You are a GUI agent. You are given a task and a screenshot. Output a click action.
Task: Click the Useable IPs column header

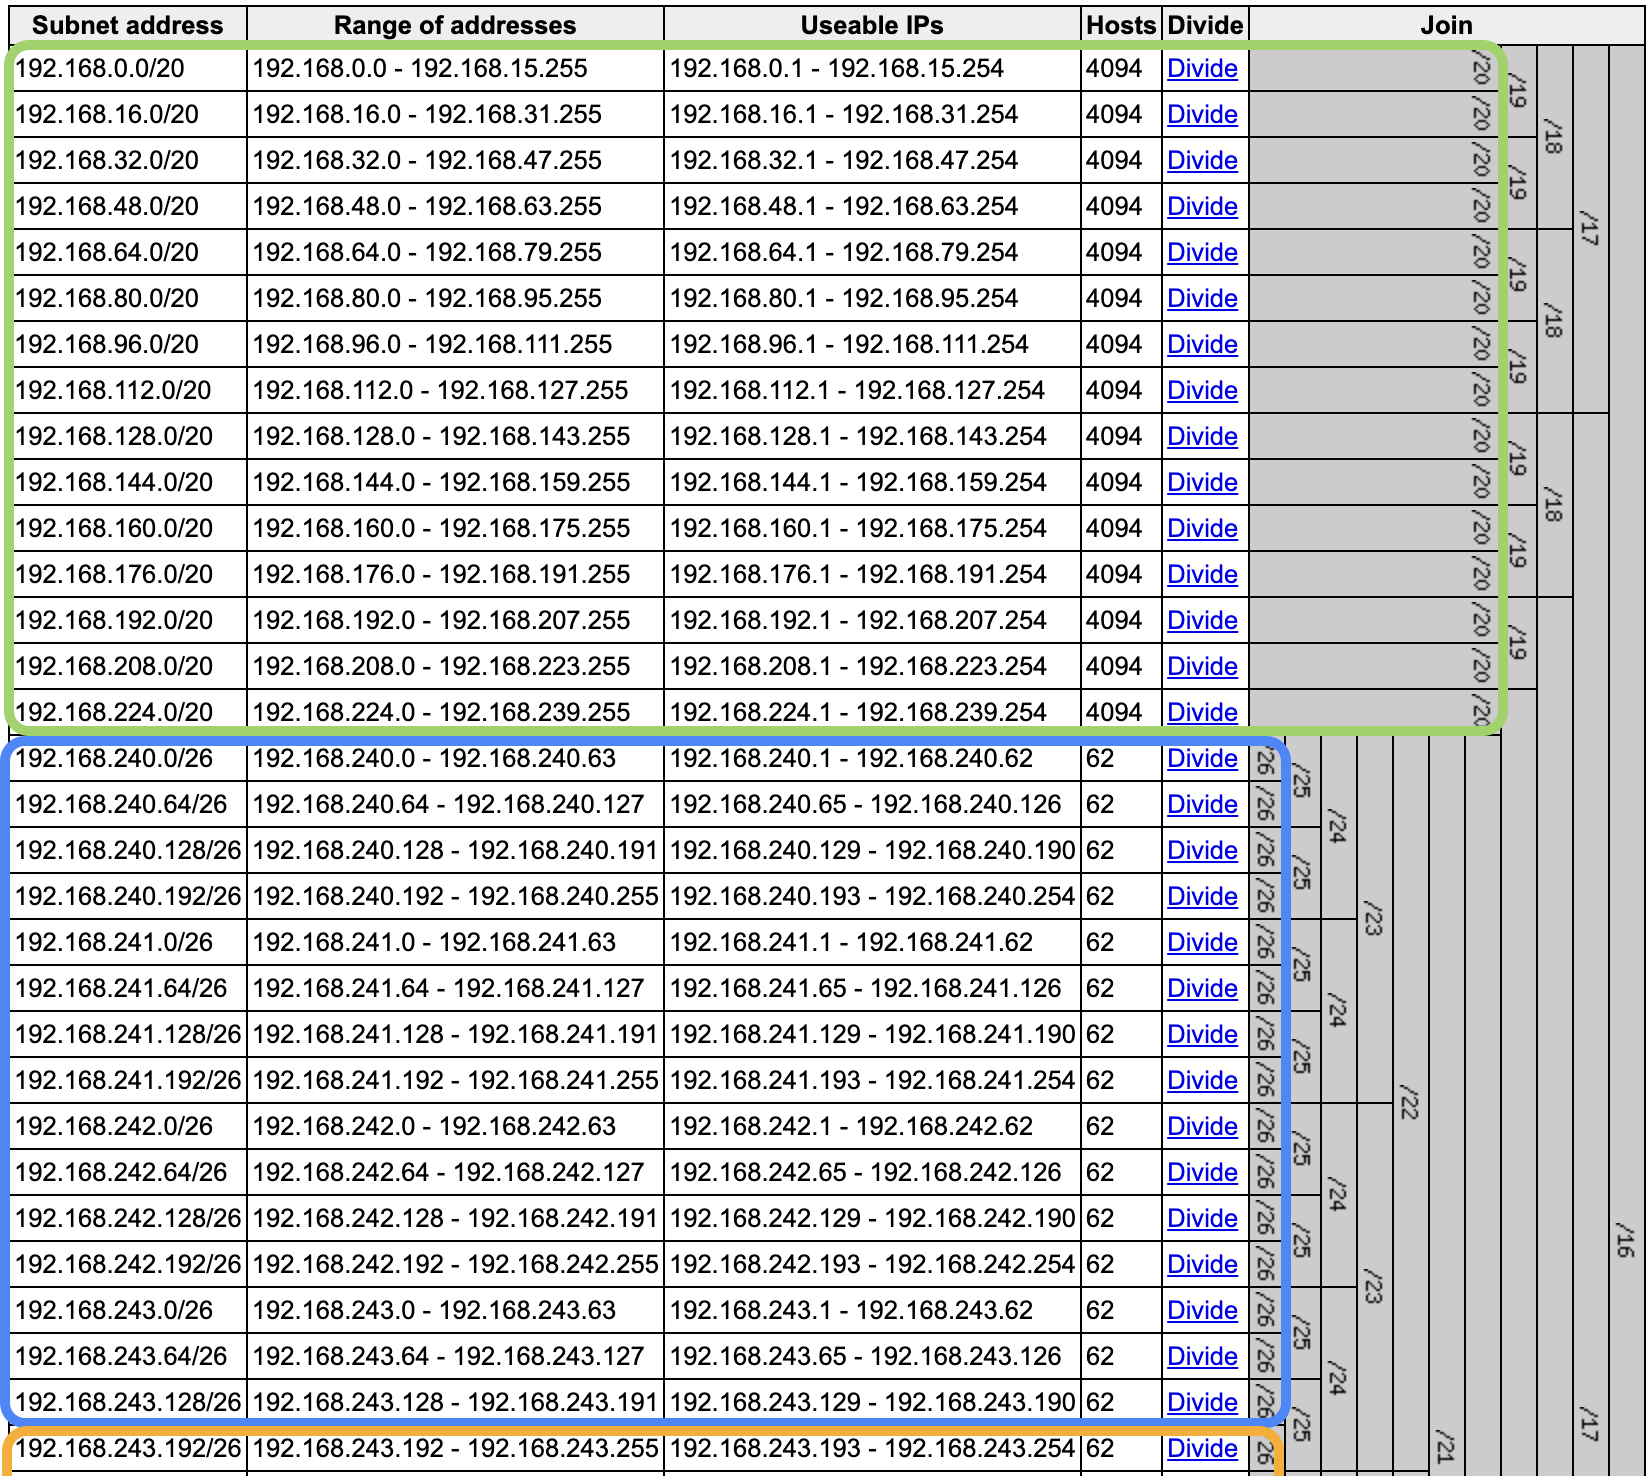(872, 25)
